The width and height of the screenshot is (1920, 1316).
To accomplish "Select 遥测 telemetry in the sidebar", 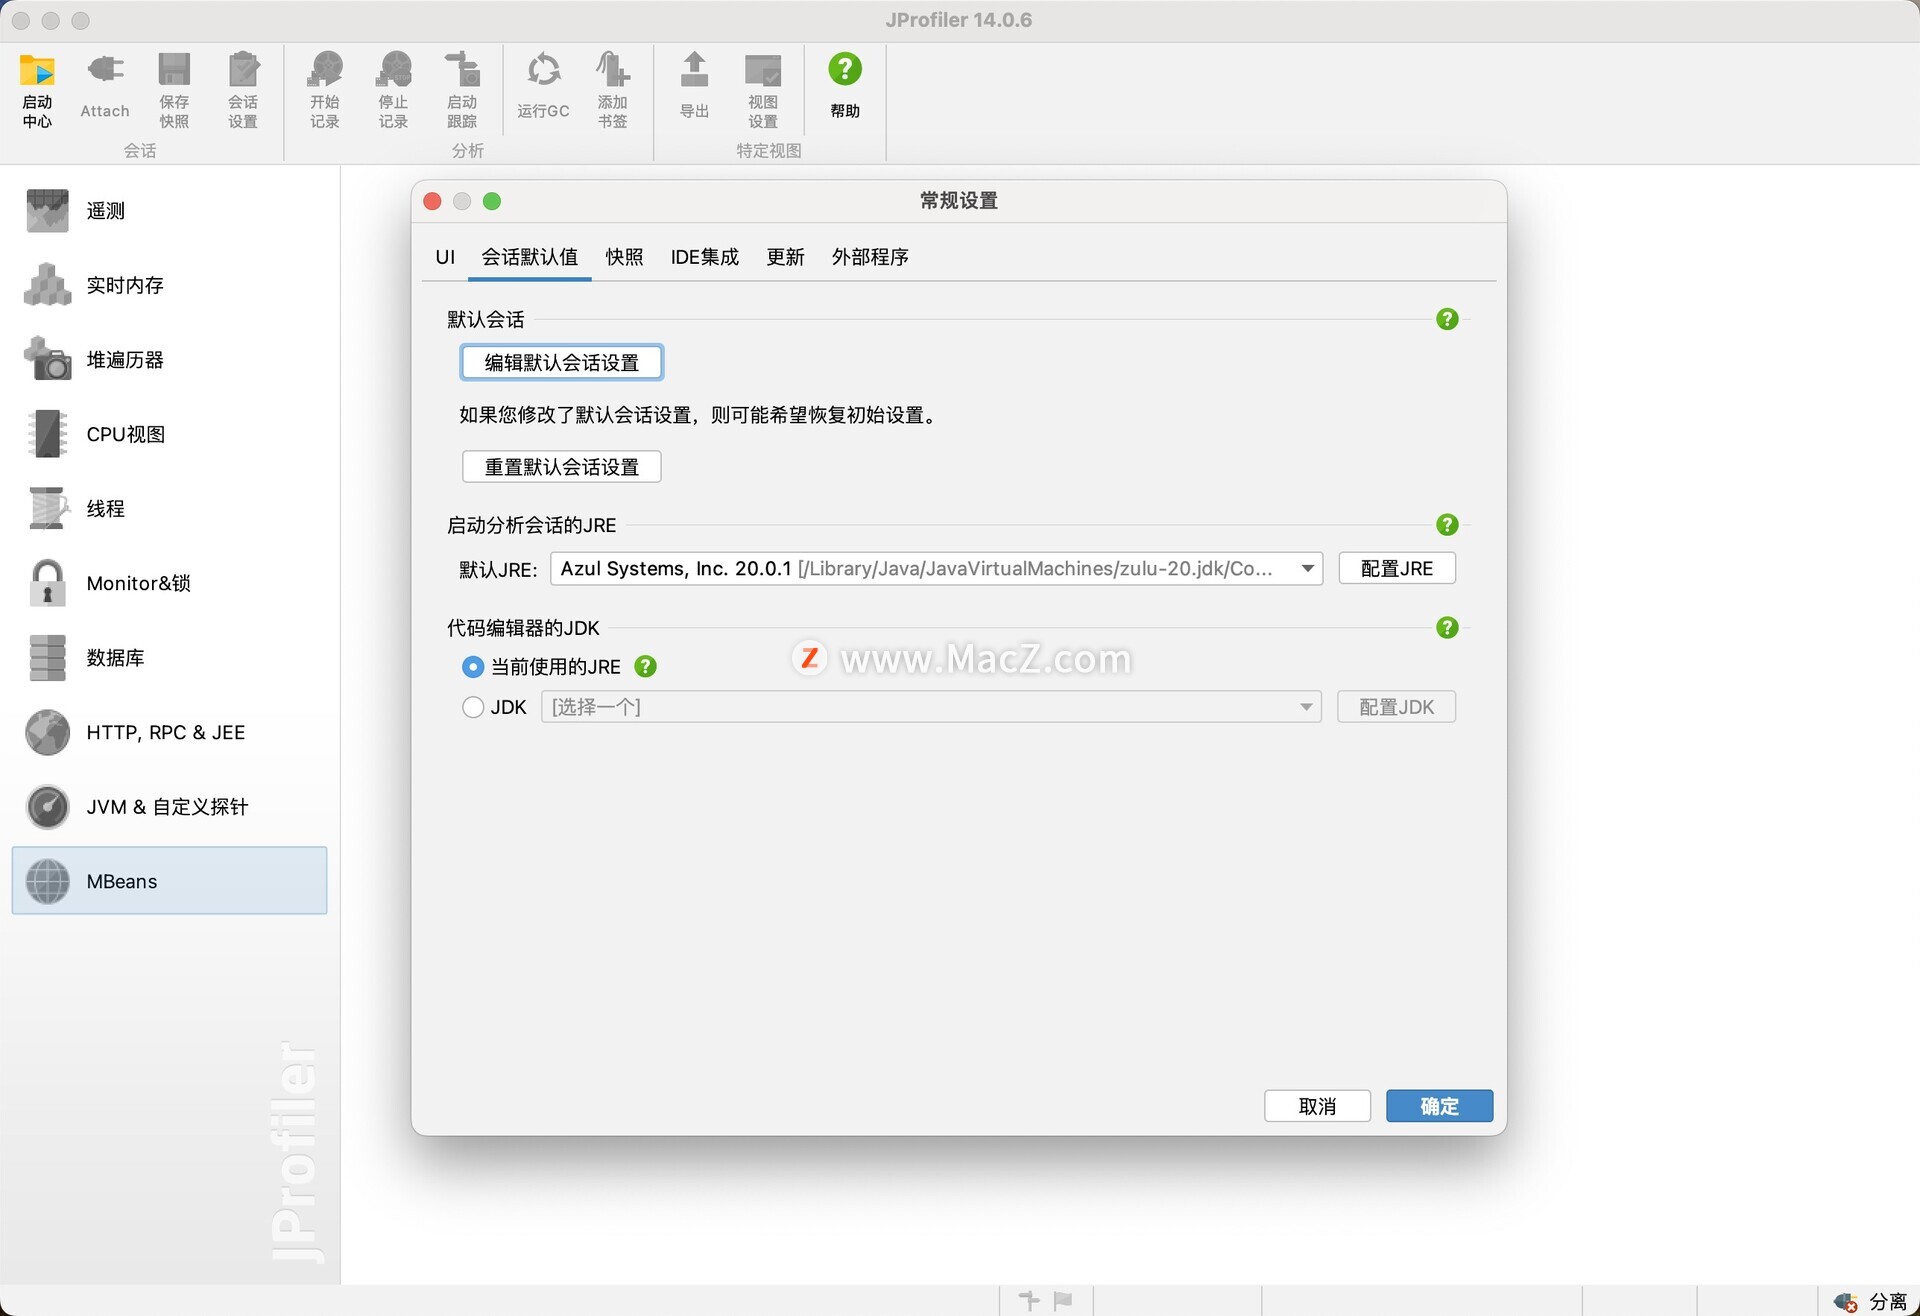I will (170, 211).
